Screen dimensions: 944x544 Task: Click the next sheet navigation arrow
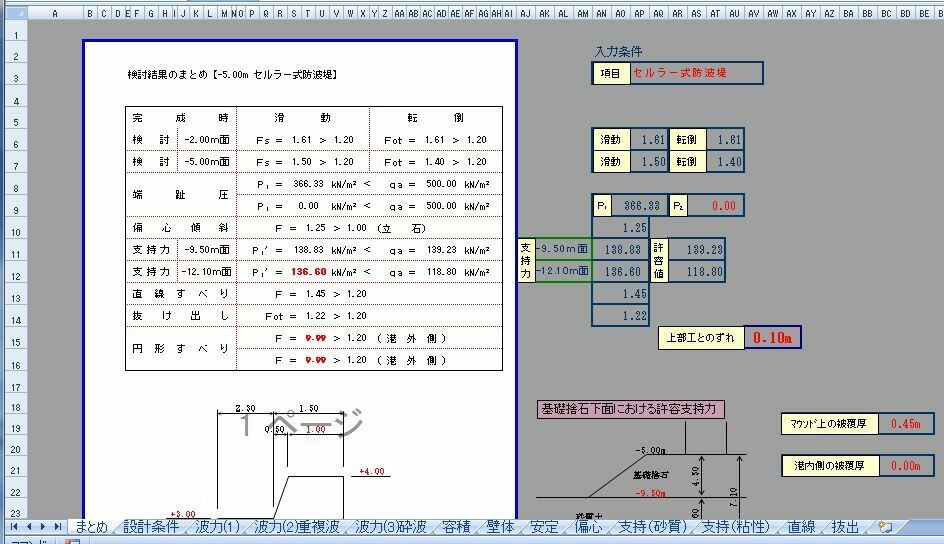43,527
